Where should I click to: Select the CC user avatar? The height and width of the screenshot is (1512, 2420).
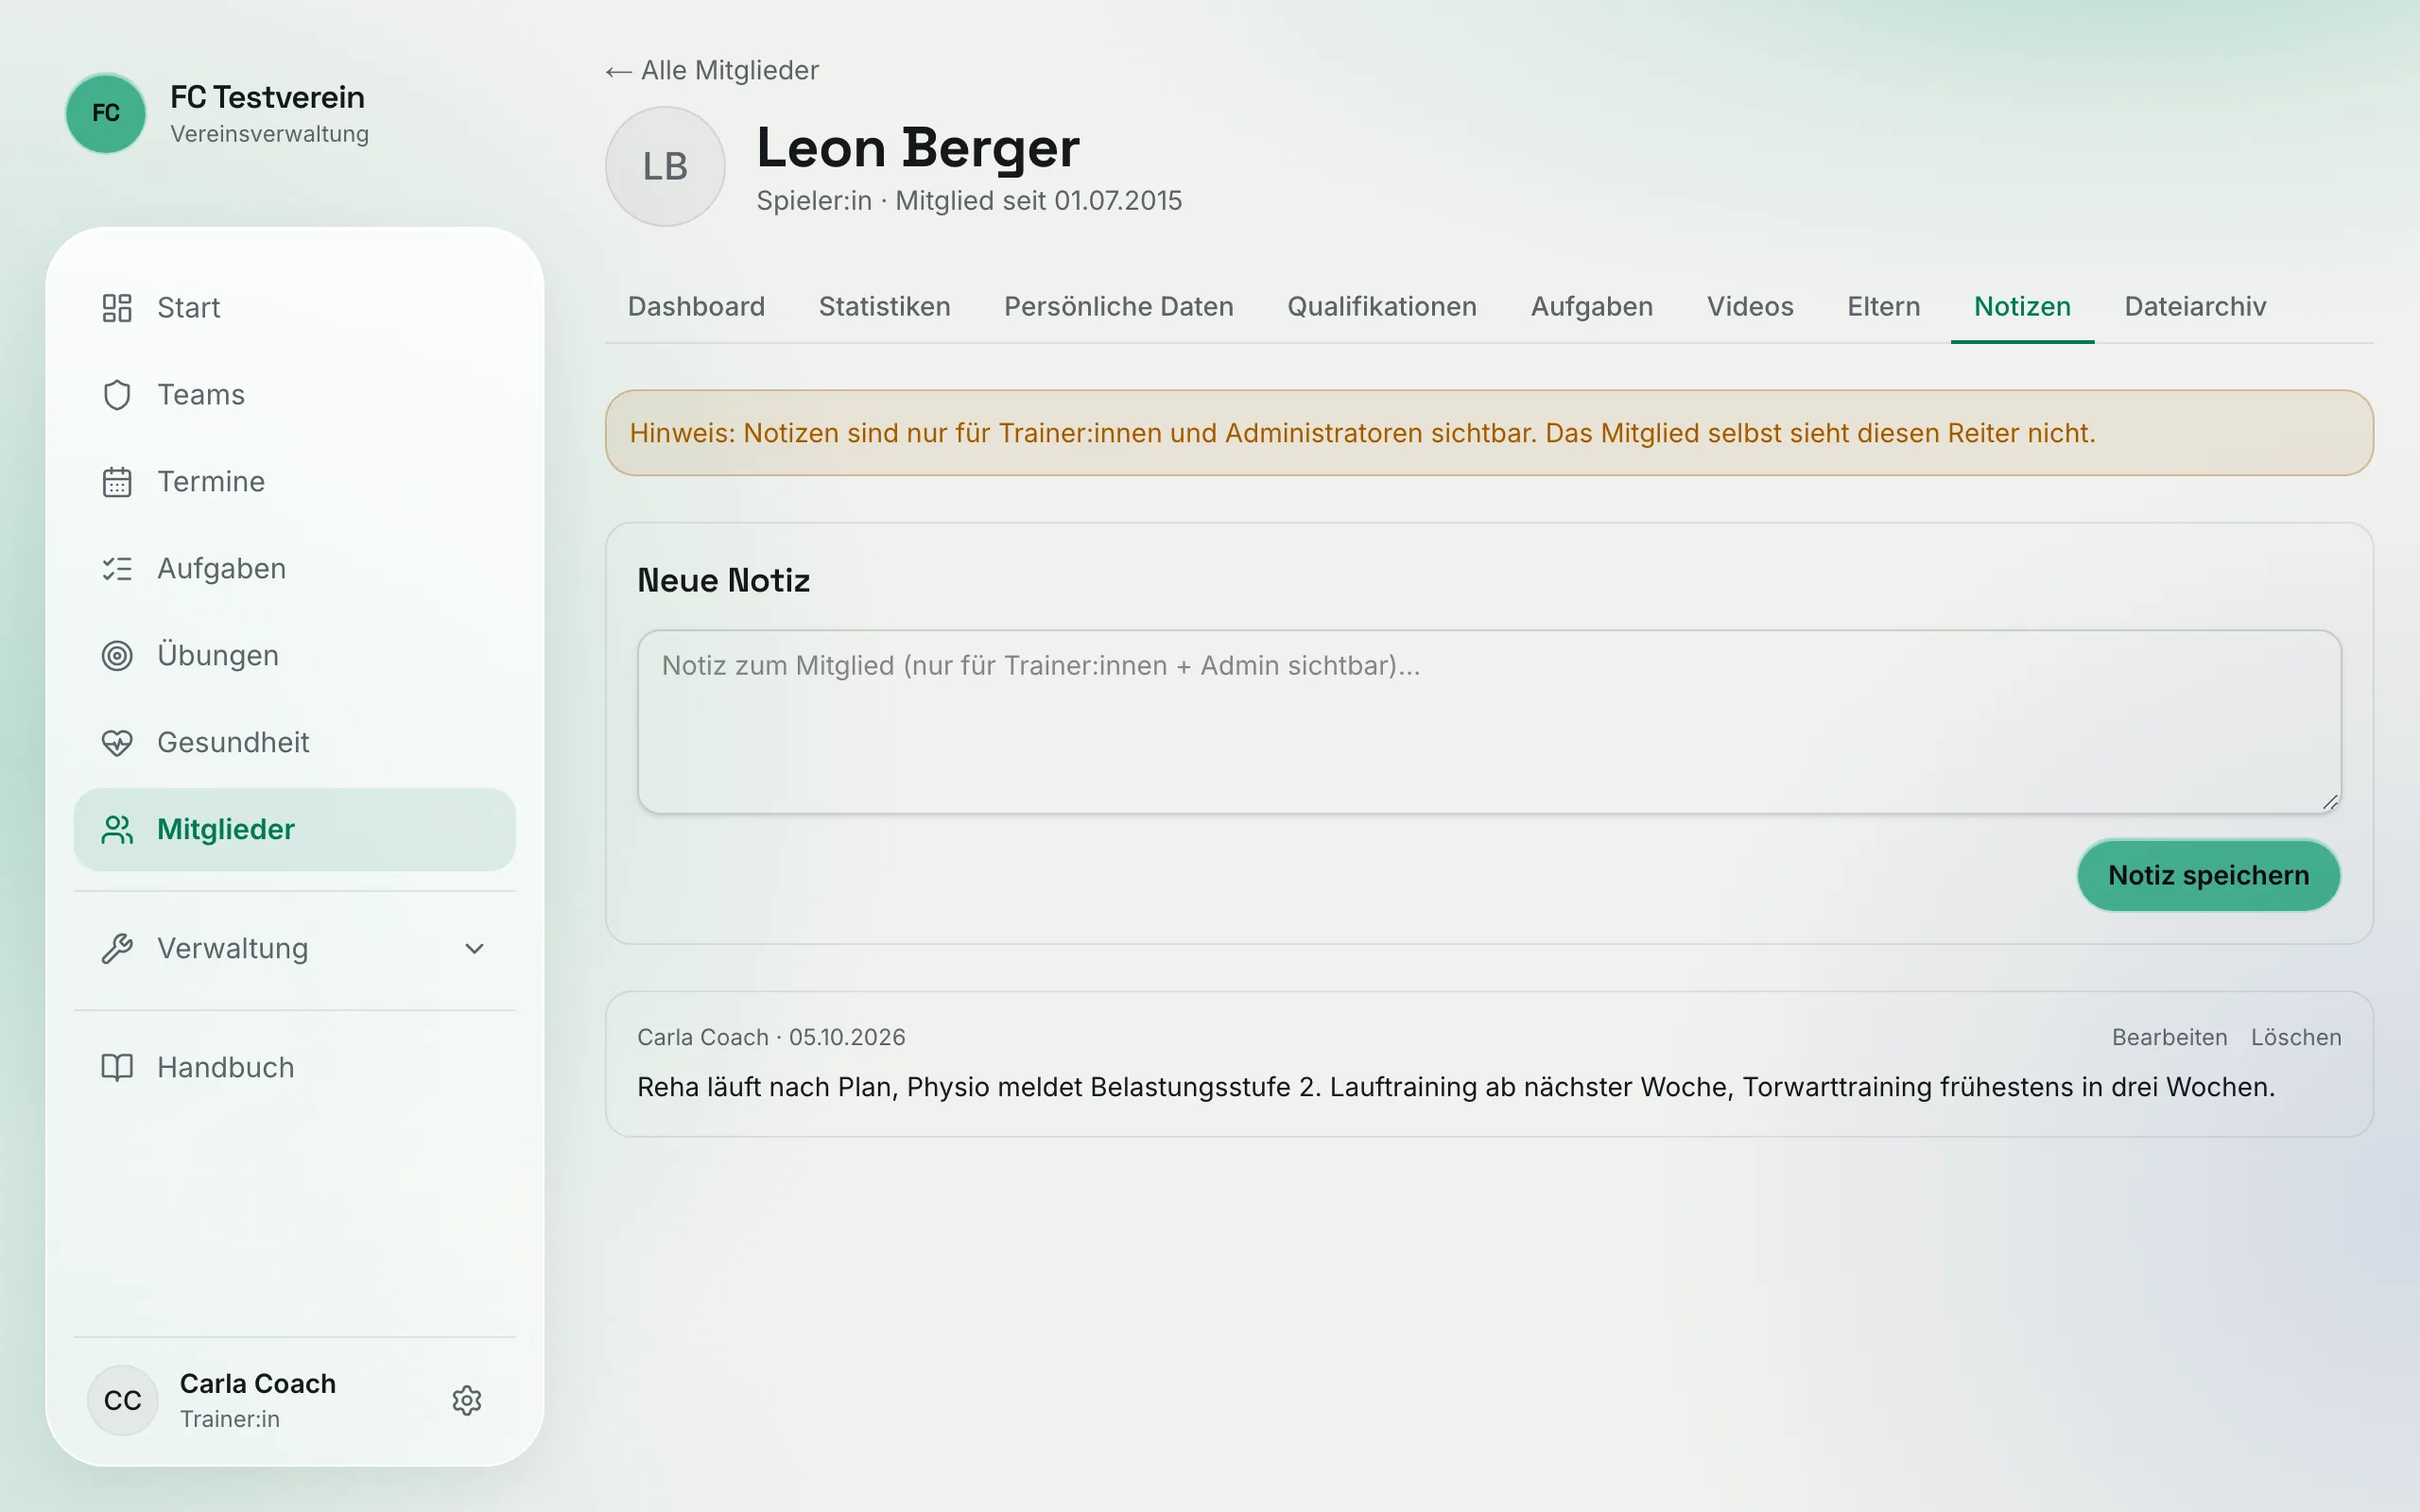(x=123, y=1400)
